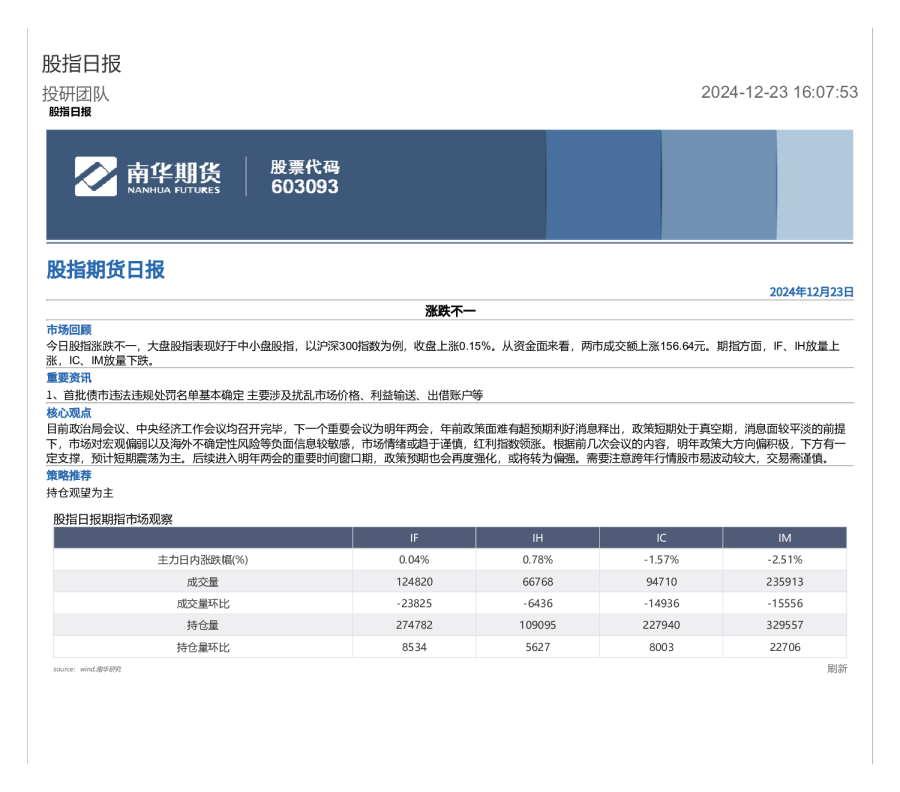Viewport: 900px width, 792px height.
Task: Click the 重要资讯 section heading
Action: click(69, 378)
